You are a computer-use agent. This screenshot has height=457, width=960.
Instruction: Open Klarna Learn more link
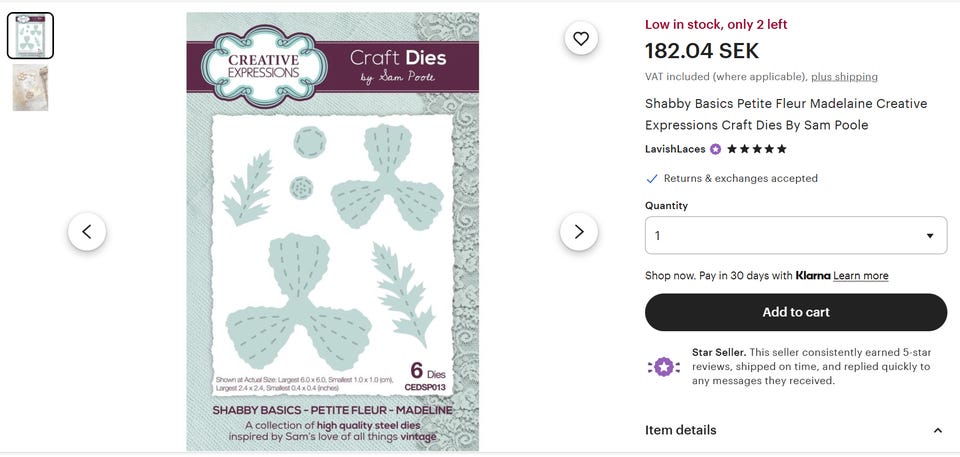[861, 276]
